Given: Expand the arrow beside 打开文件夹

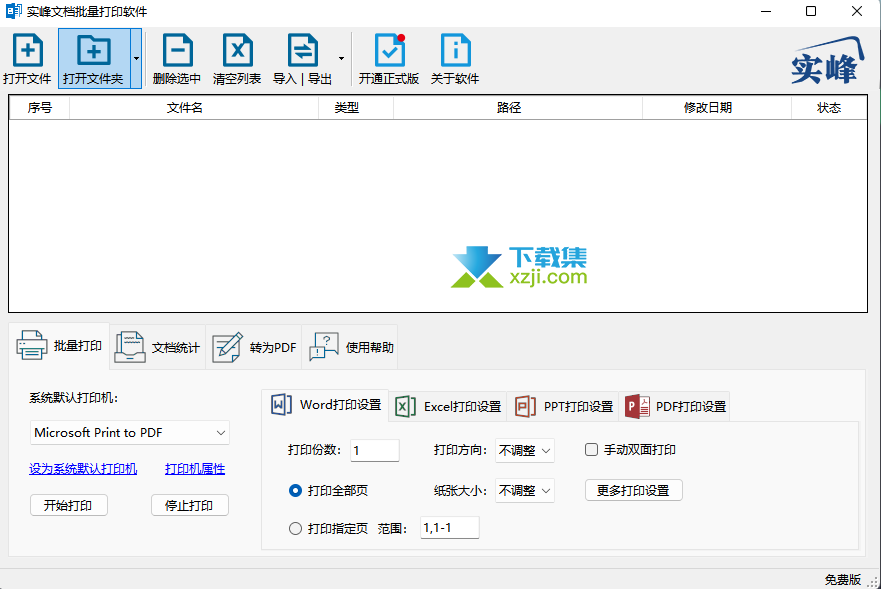Looking at the screenshot, I should point(136,58).
